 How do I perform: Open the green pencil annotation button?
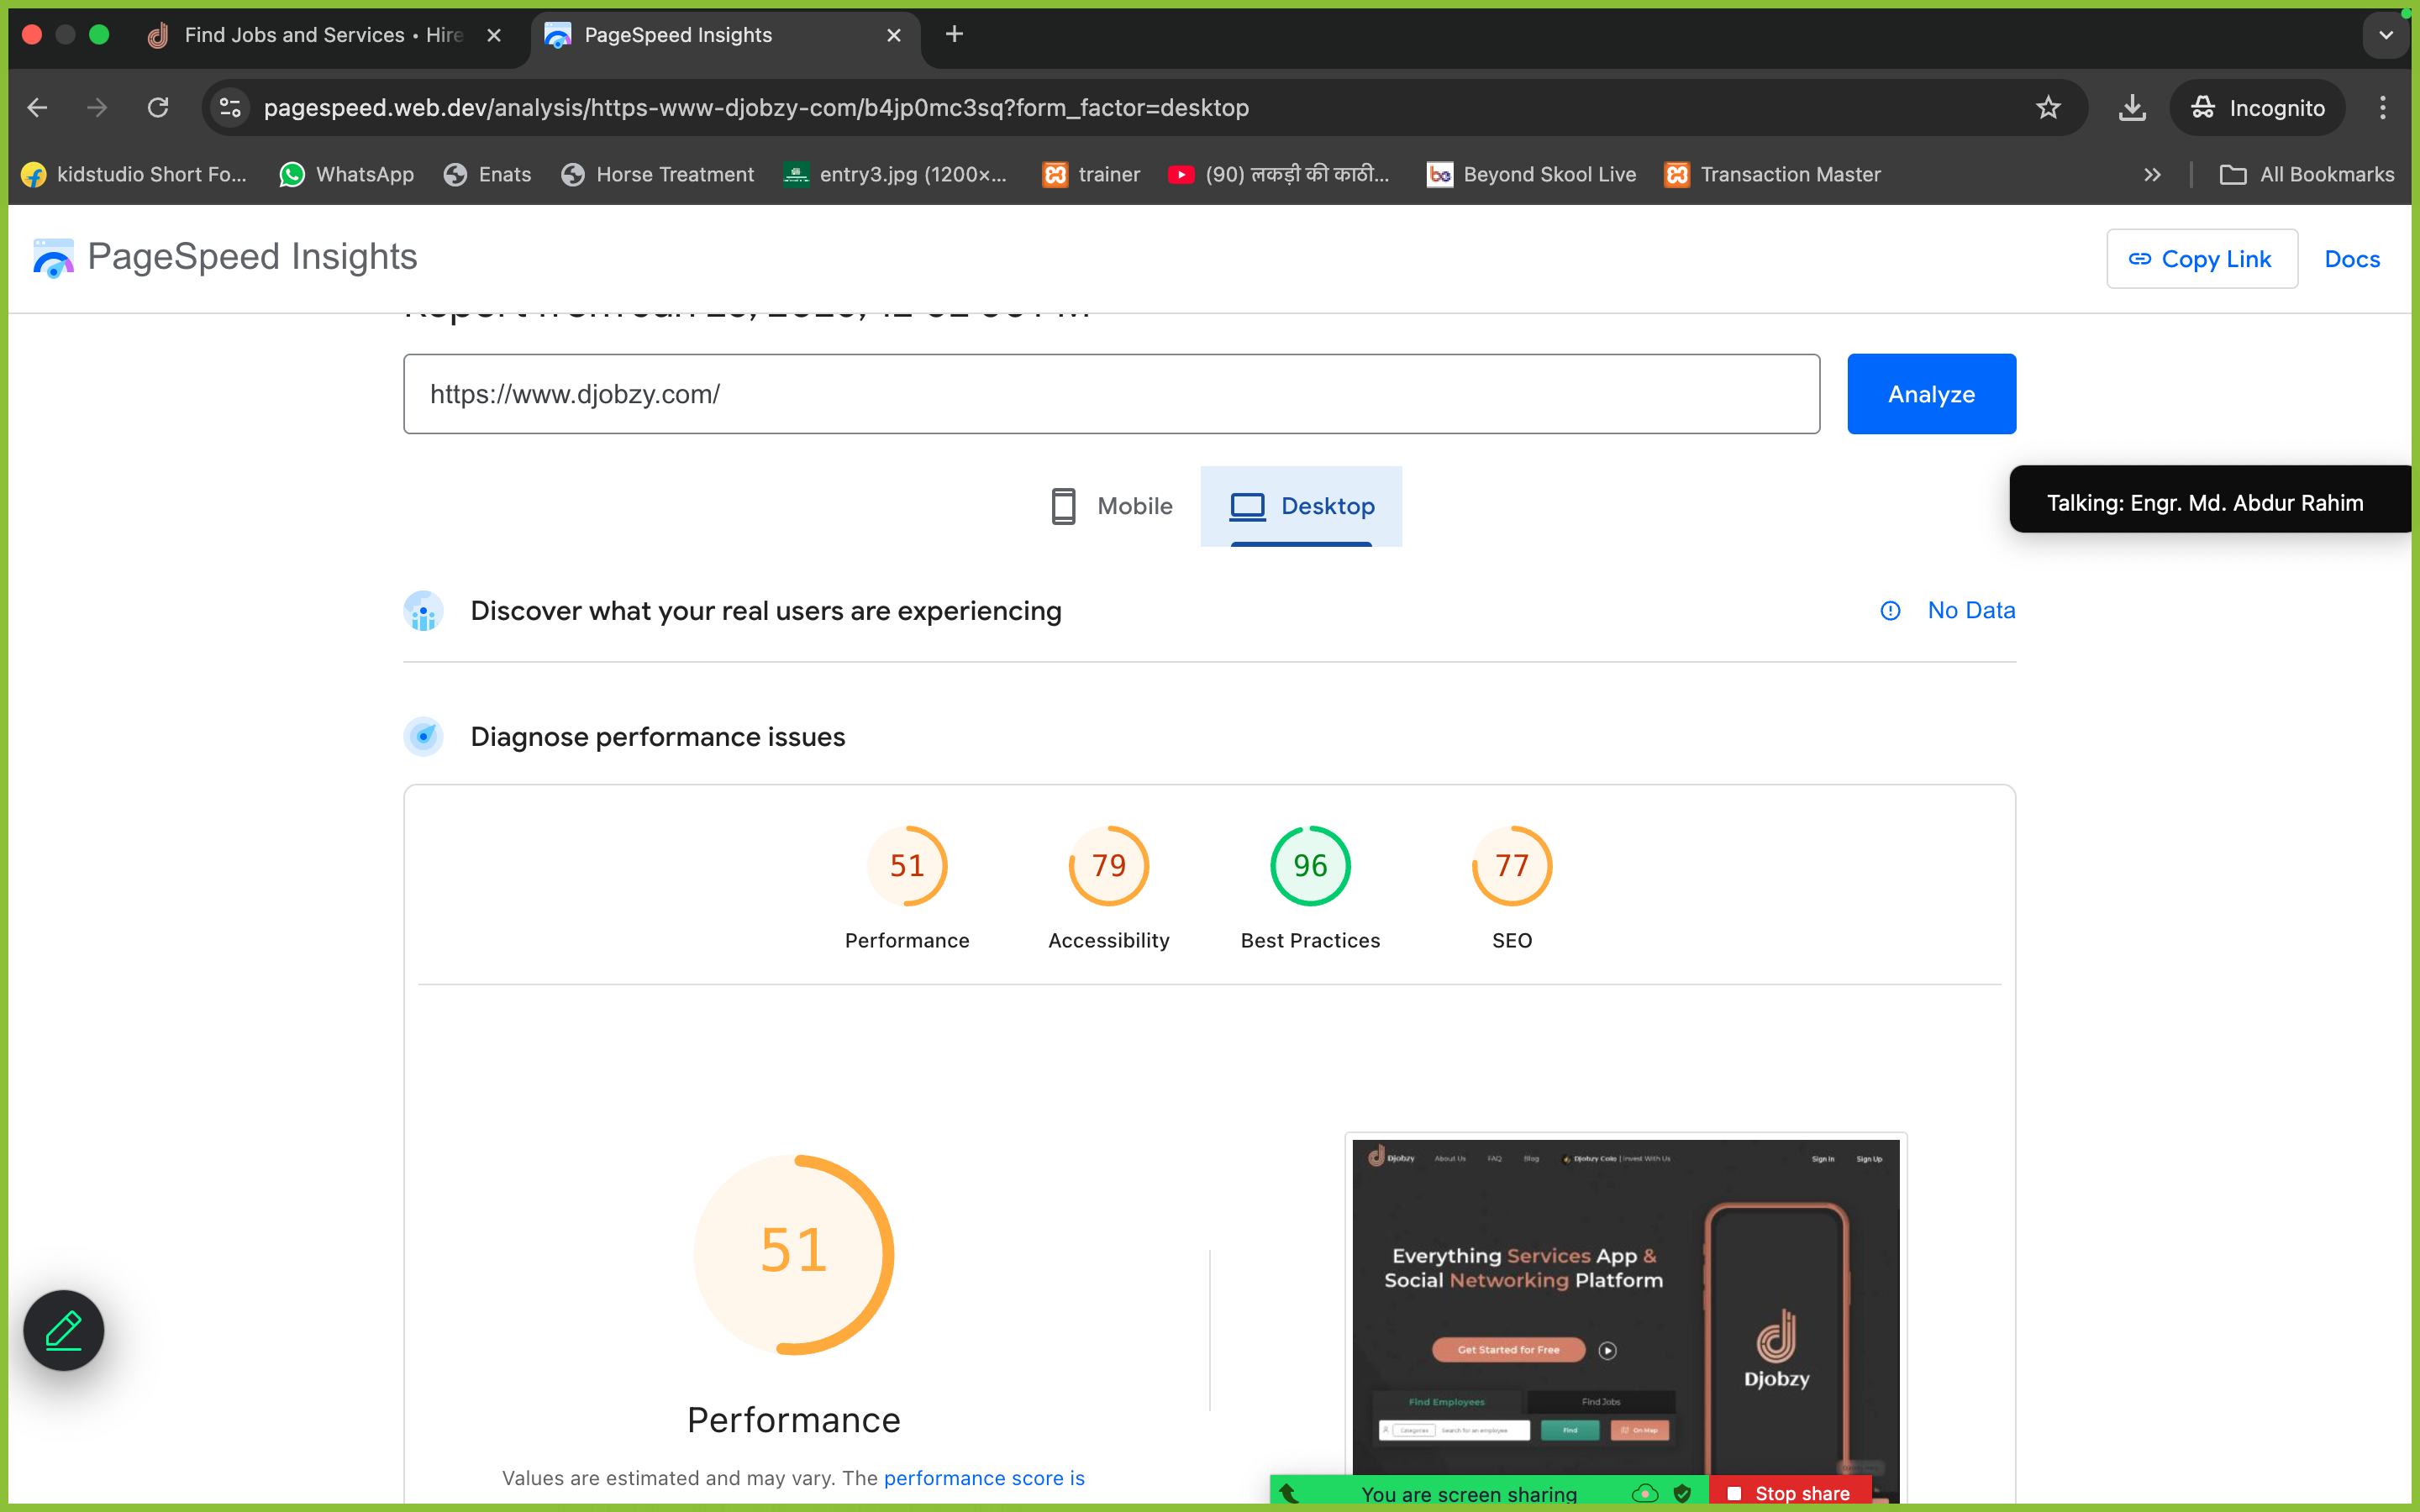coord(64,1330)
